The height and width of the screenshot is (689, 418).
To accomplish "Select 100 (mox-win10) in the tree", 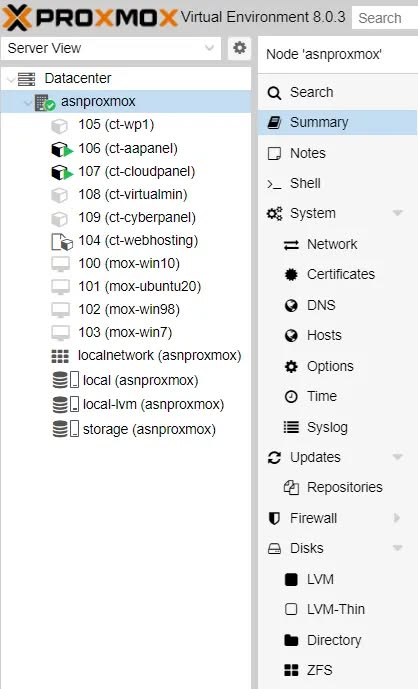I will 126,264.
